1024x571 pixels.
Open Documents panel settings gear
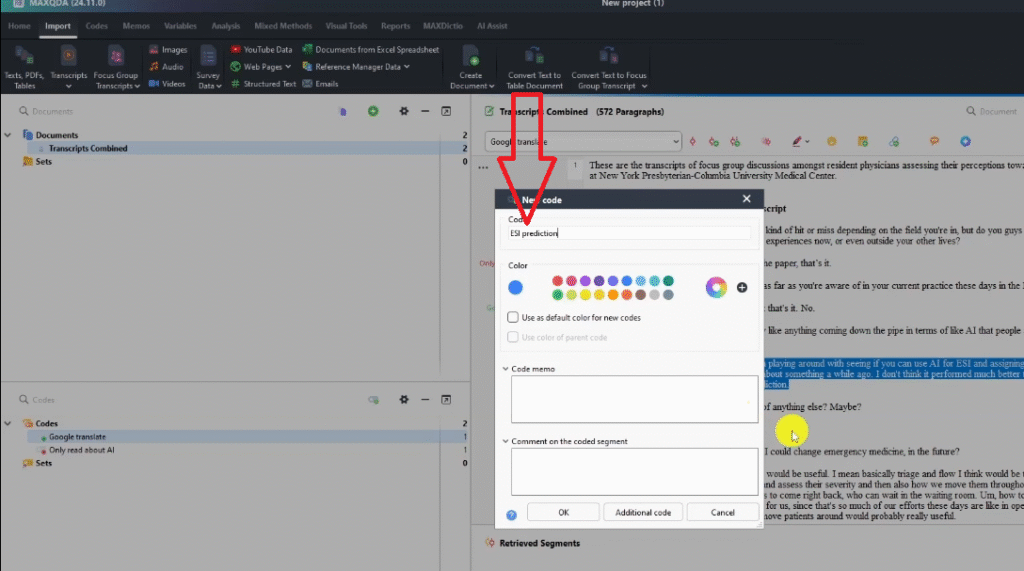404,111
